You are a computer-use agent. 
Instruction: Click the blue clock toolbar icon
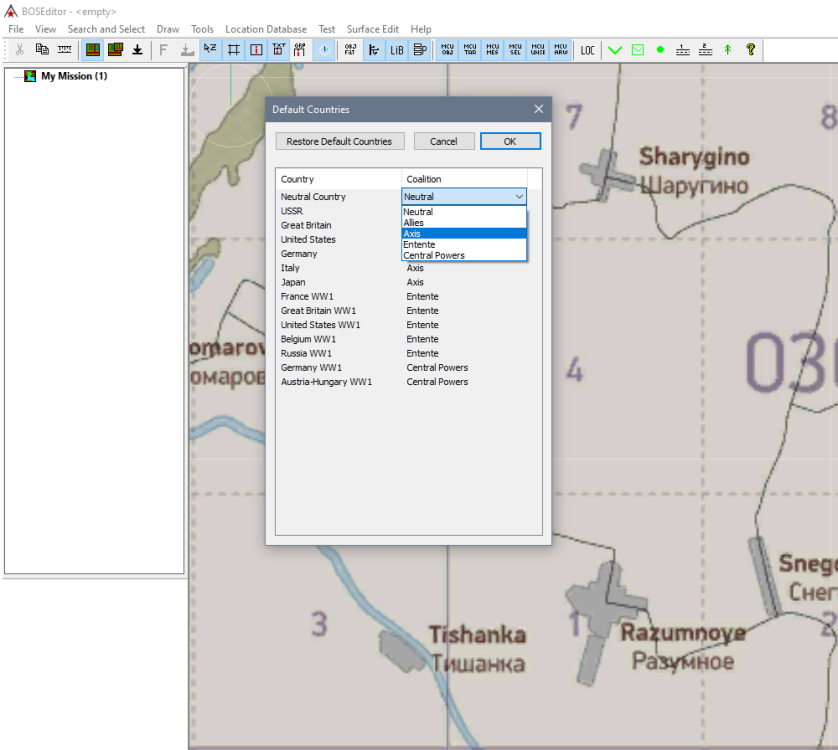point(324,49)
